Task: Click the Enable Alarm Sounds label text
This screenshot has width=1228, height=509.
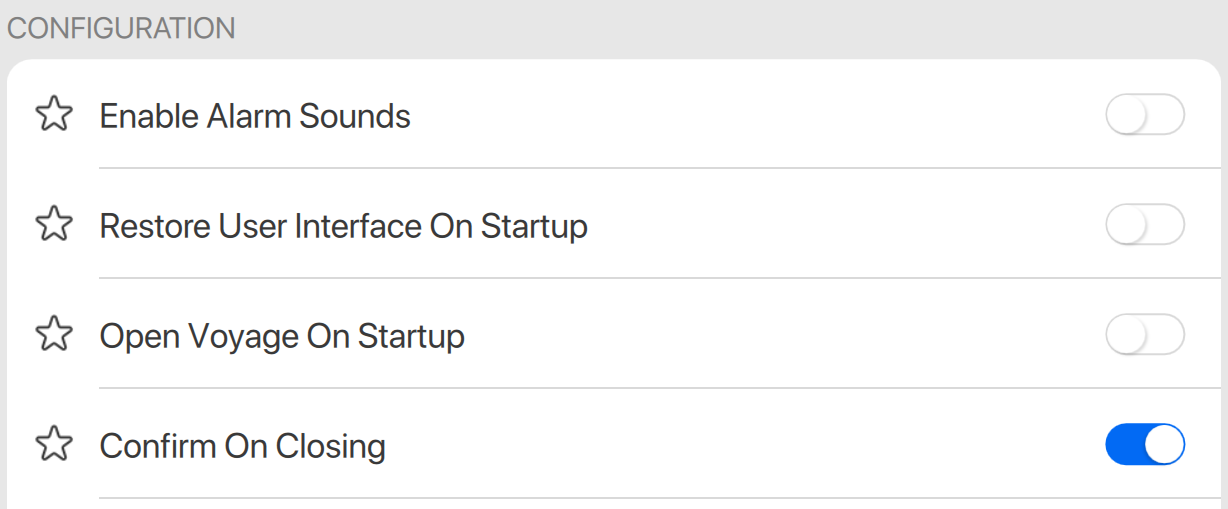Action: point(255,116)
